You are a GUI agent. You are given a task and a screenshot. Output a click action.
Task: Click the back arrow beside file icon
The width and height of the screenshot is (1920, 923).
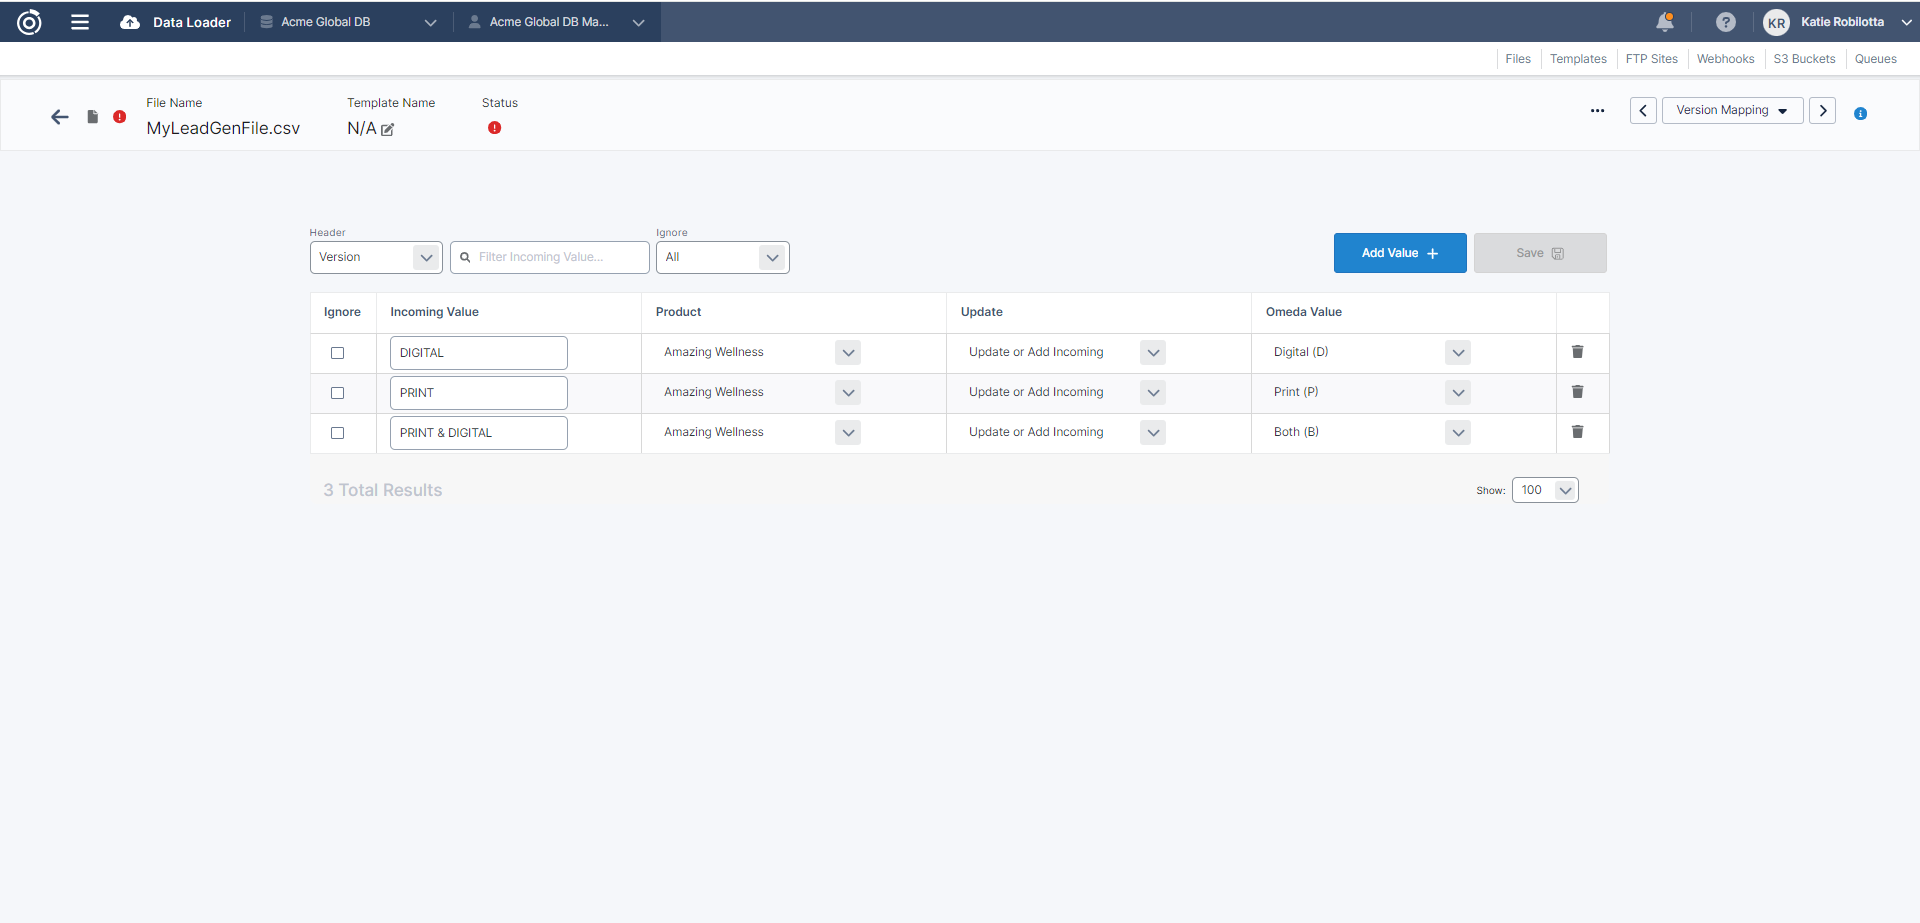tap(60, 117)
